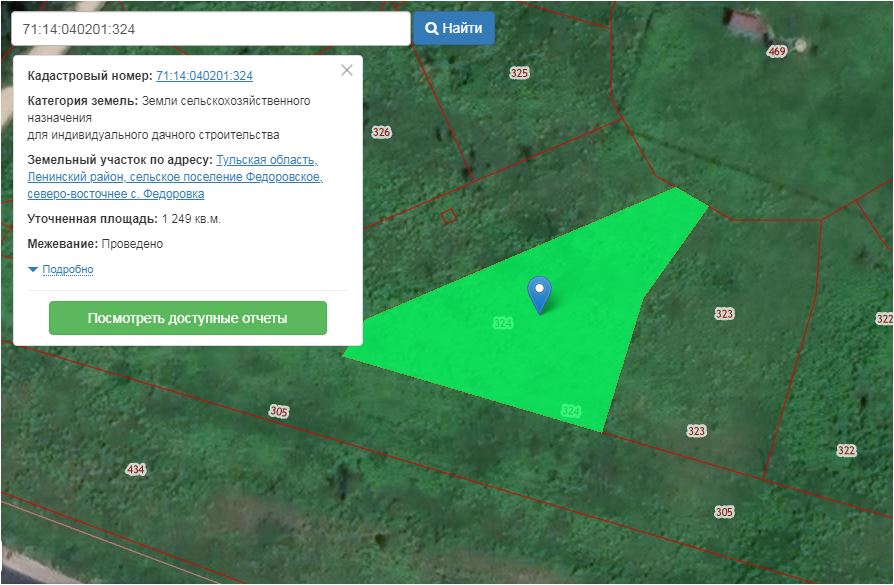This screenshot has width=894, height=585.
Task: Open cadastral number link 71:14:040201:324
Action: [204, 76]
